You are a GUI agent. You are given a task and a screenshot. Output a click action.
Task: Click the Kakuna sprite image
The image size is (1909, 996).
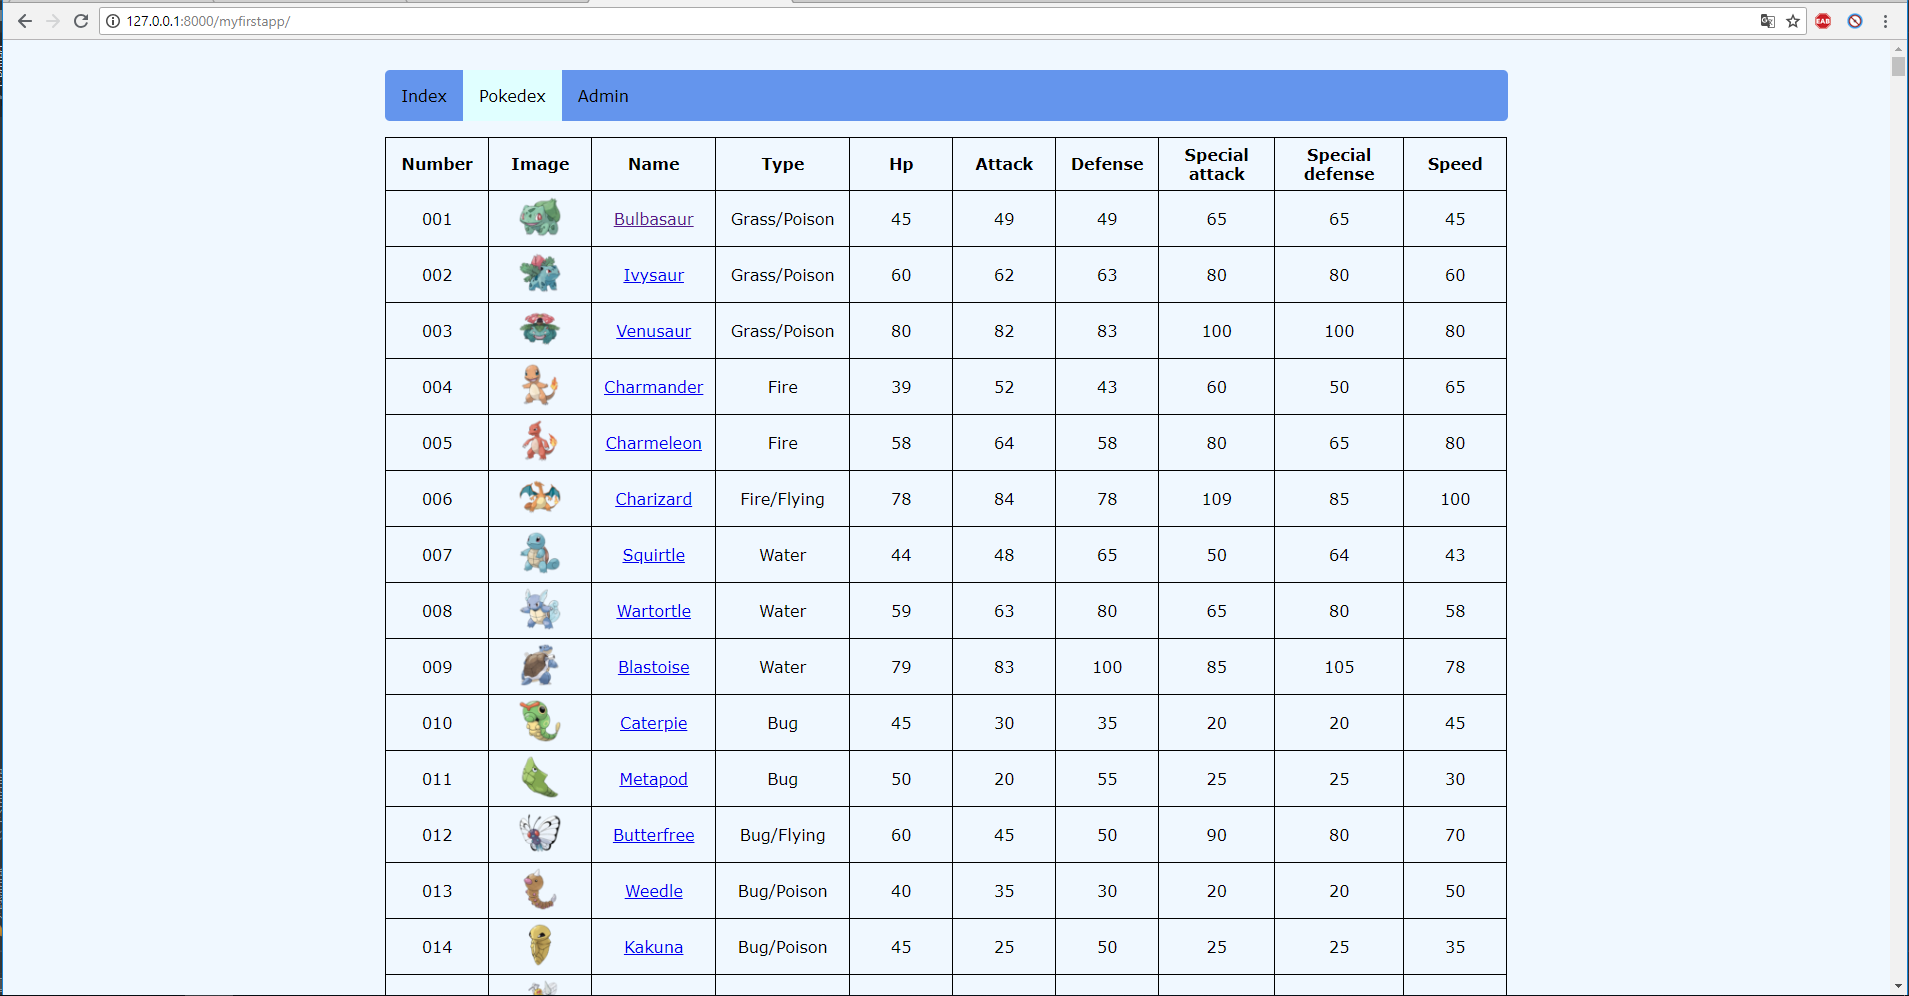540,945
